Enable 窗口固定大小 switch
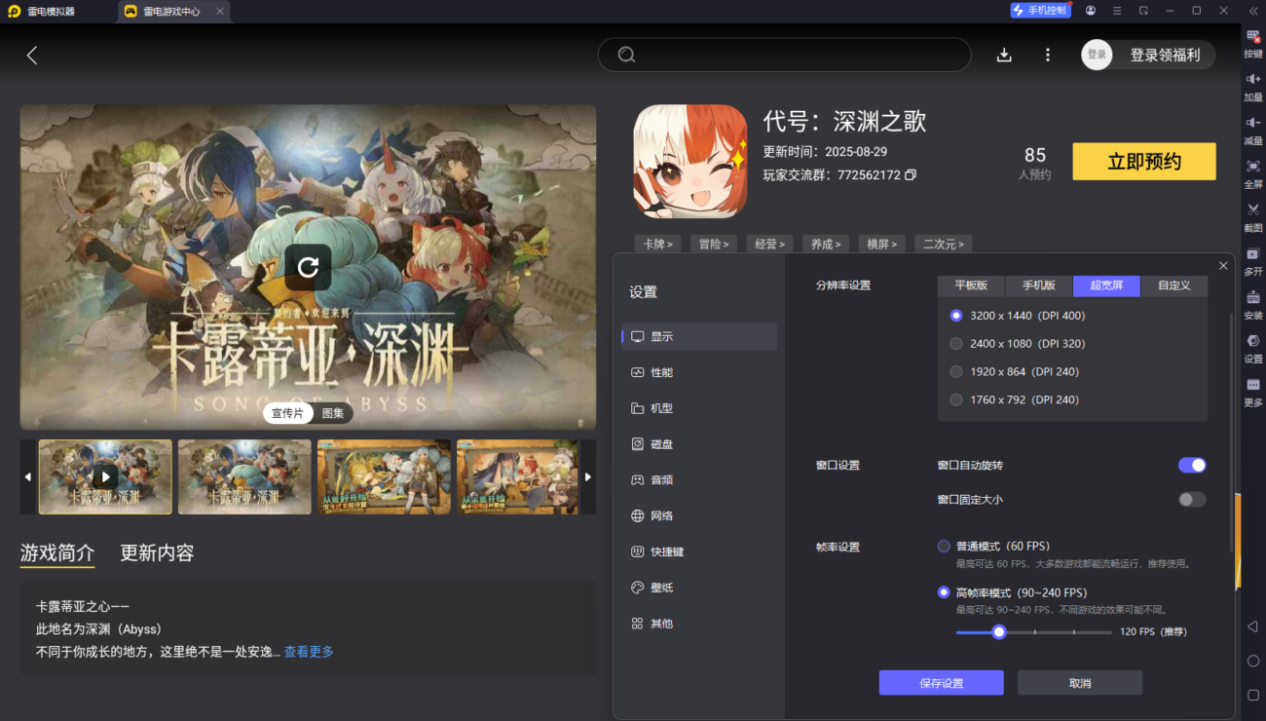 click(1192, 499)
